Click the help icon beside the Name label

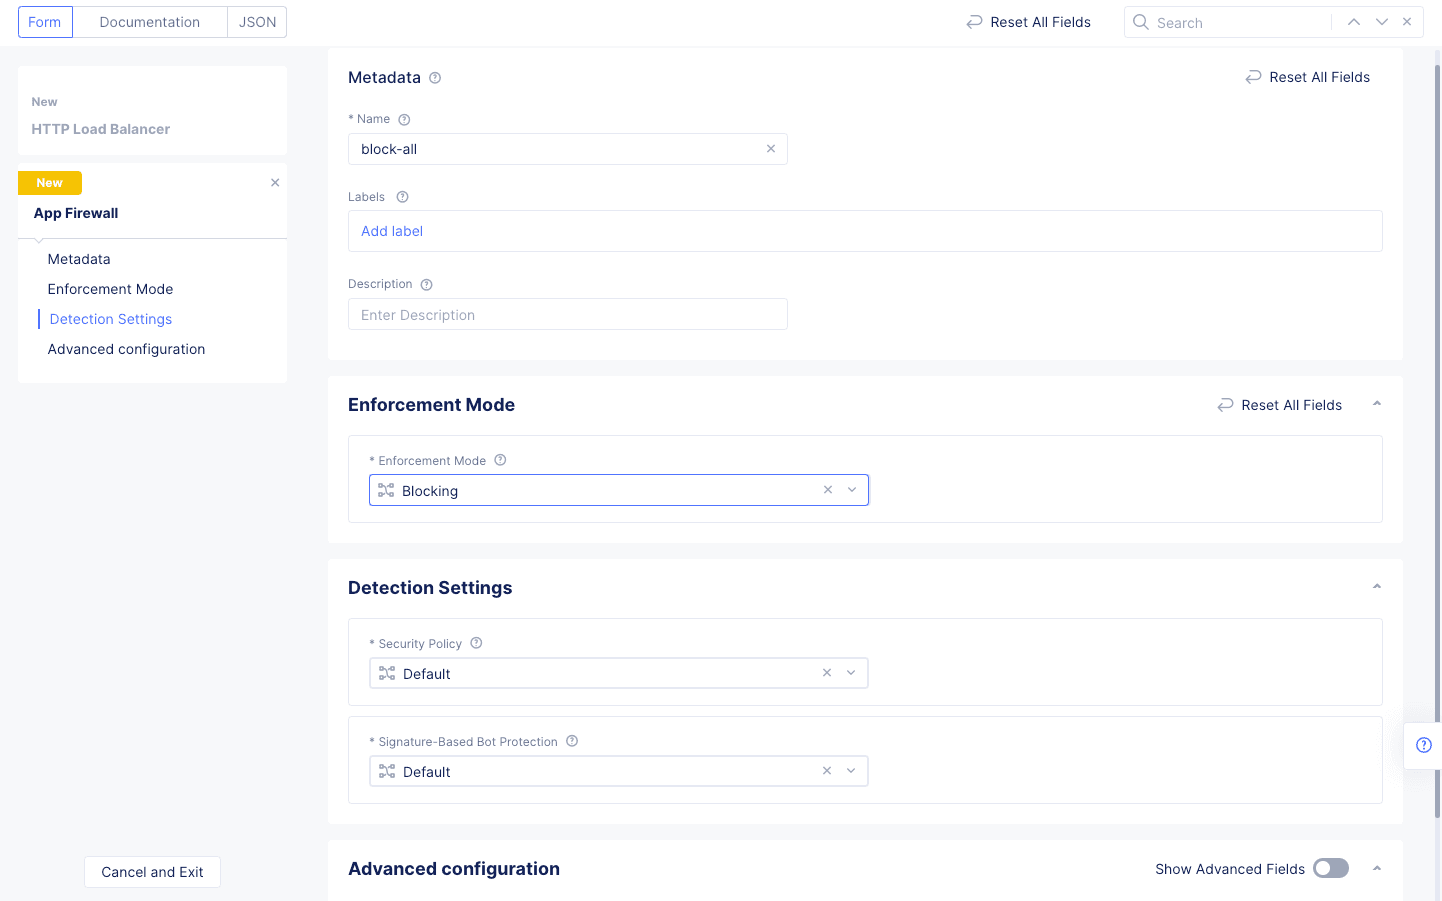pyautogui.click(x=404, y=120)
